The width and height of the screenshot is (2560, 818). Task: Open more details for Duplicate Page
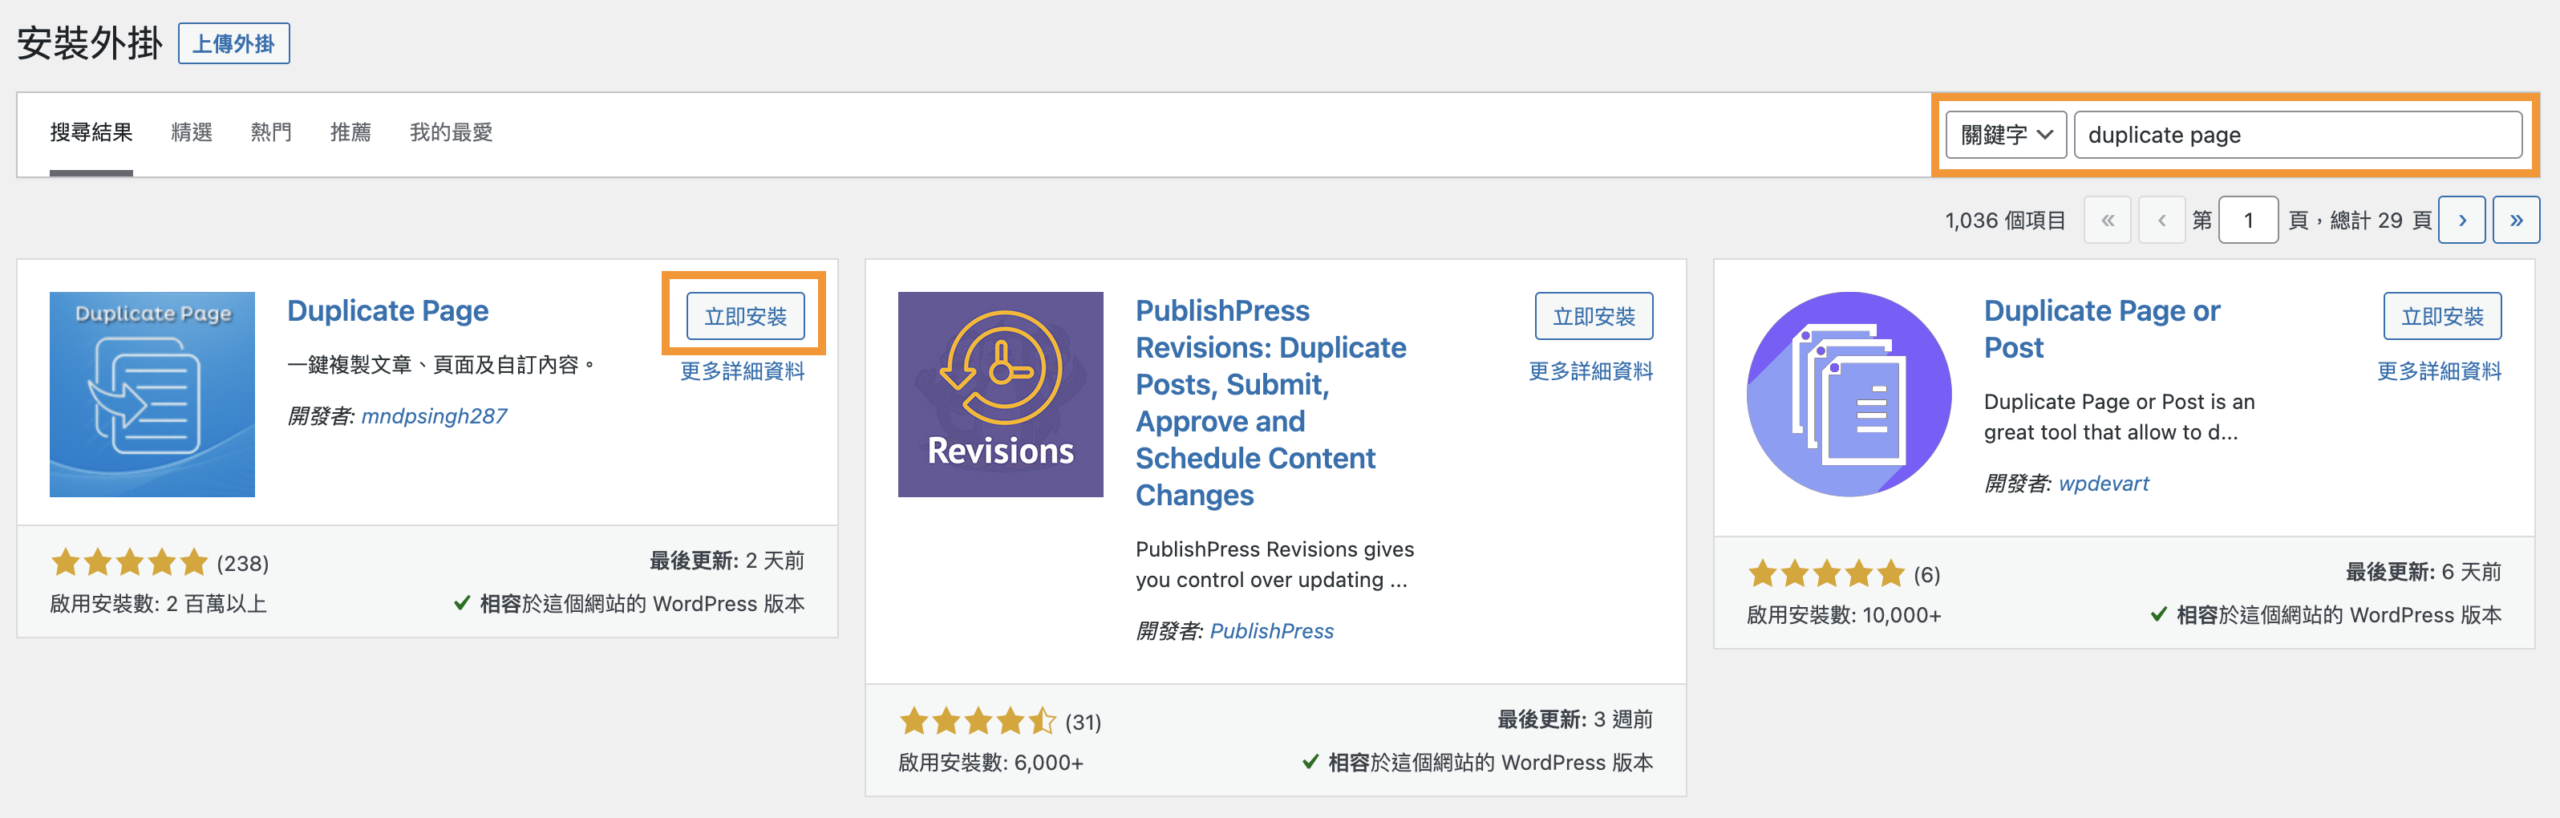pos(742,372)
